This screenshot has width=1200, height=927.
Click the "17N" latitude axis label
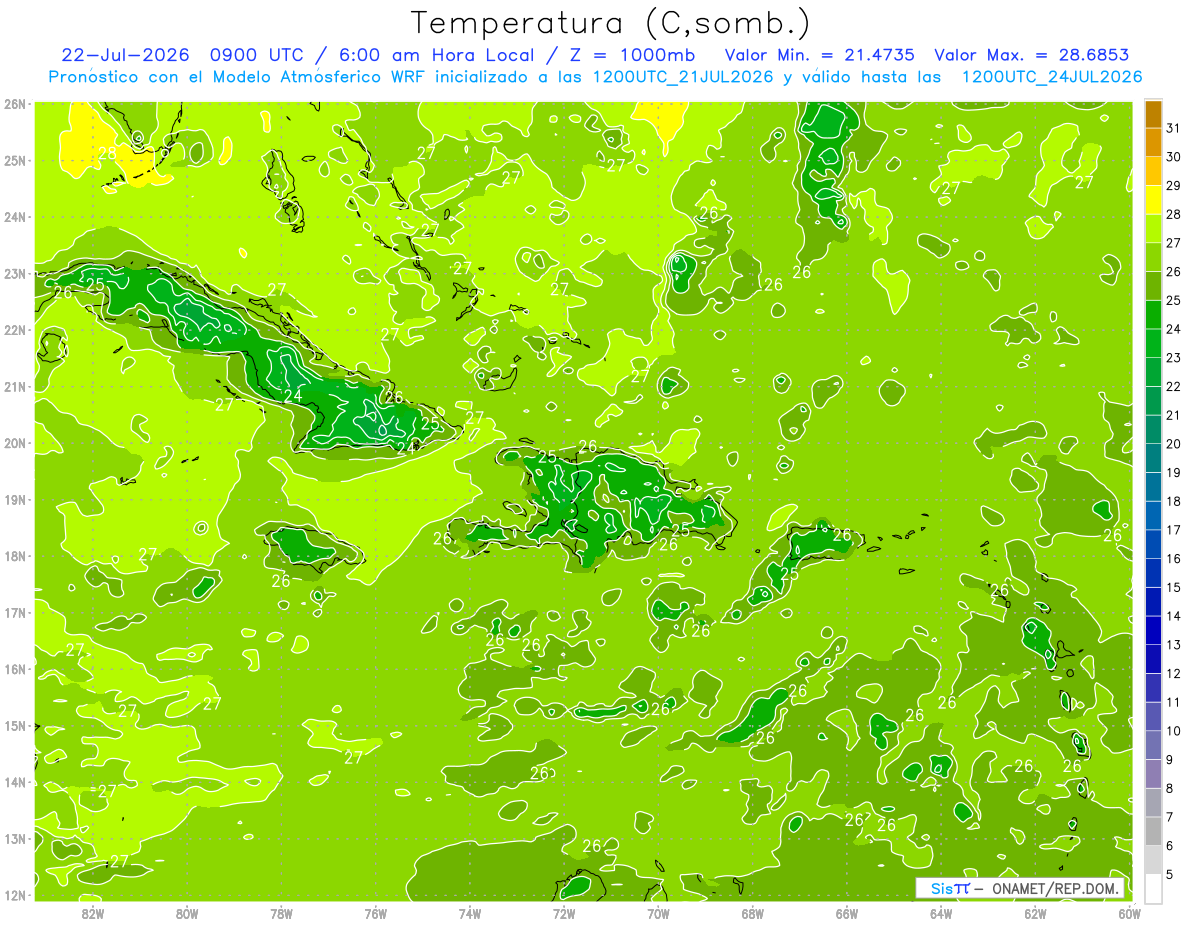(15, 613)
